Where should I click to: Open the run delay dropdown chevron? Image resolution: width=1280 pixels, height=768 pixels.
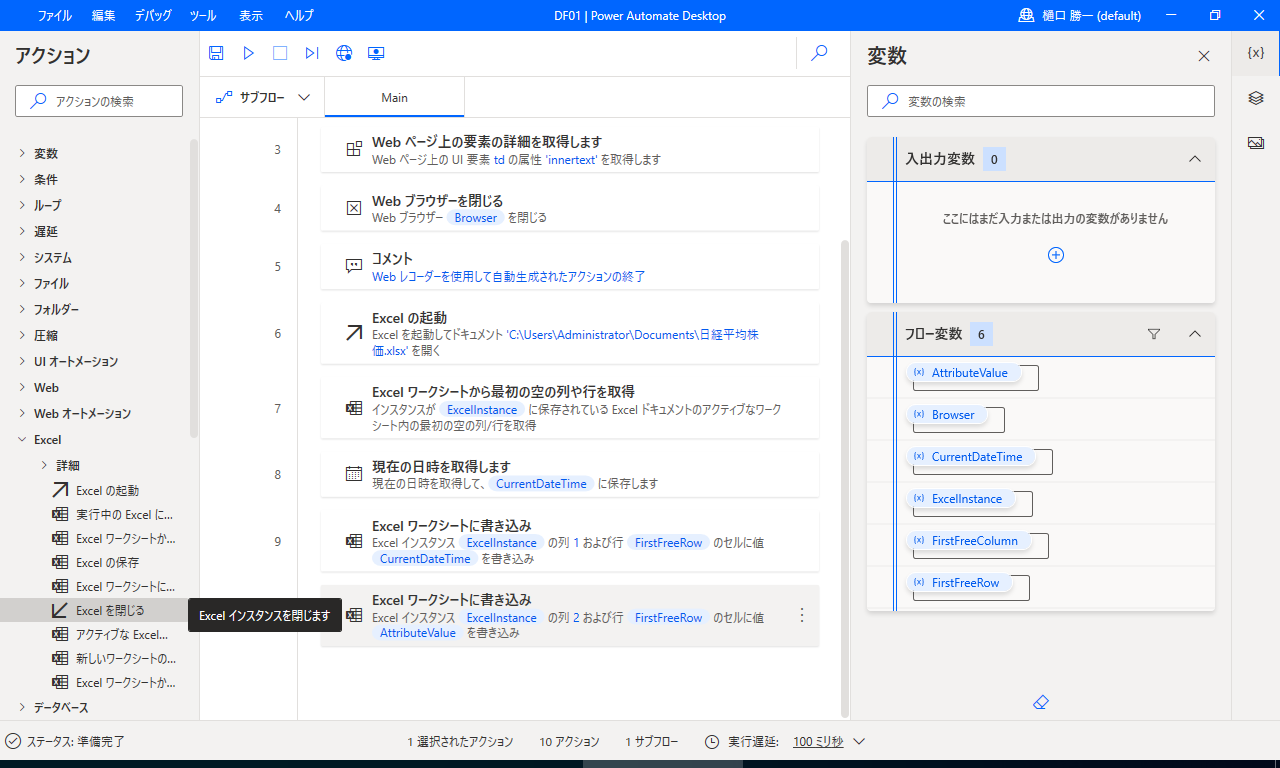[x=858, y=742]
